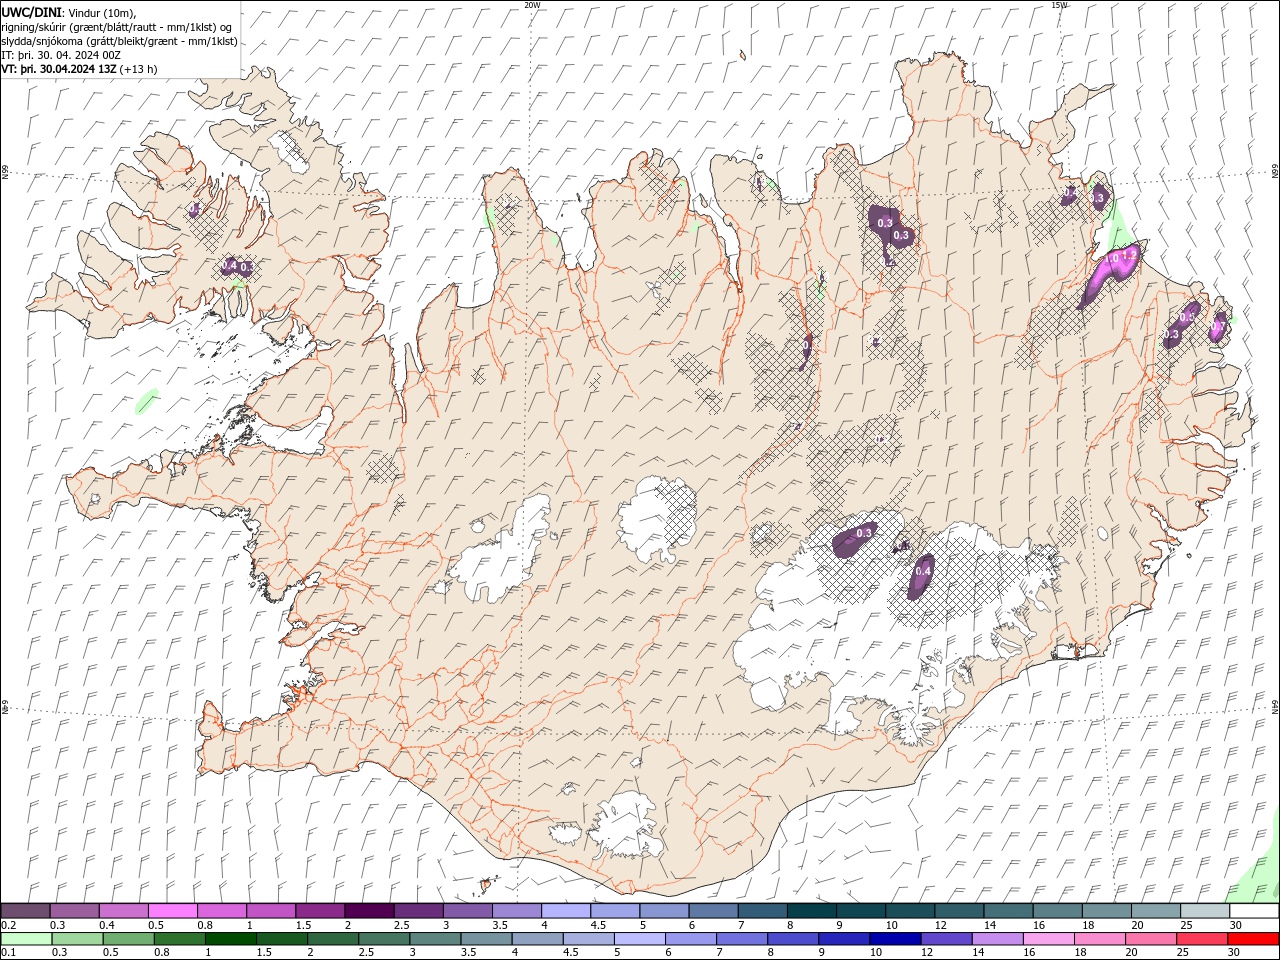
Task: Pick the palest green bottom-row swatch between 0.1 and 0.3
Action: click(25, 939)
